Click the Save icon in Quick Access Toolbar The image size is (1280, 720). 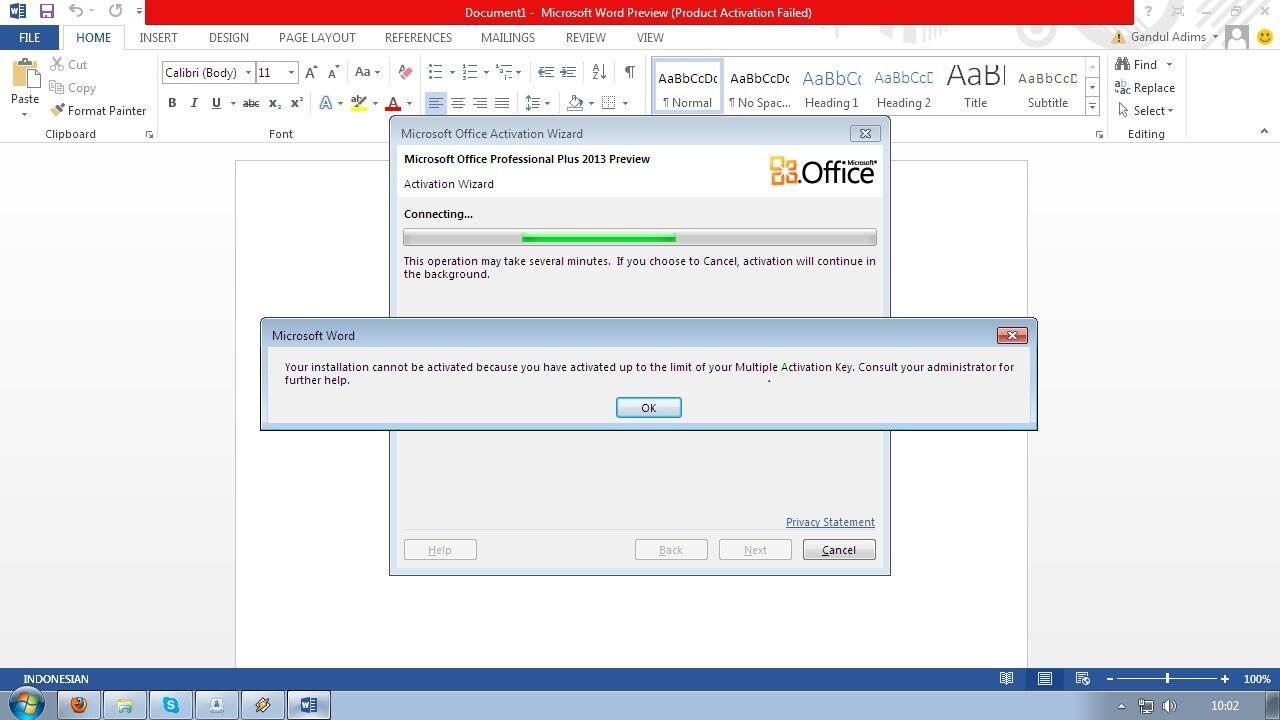[46, 12]
